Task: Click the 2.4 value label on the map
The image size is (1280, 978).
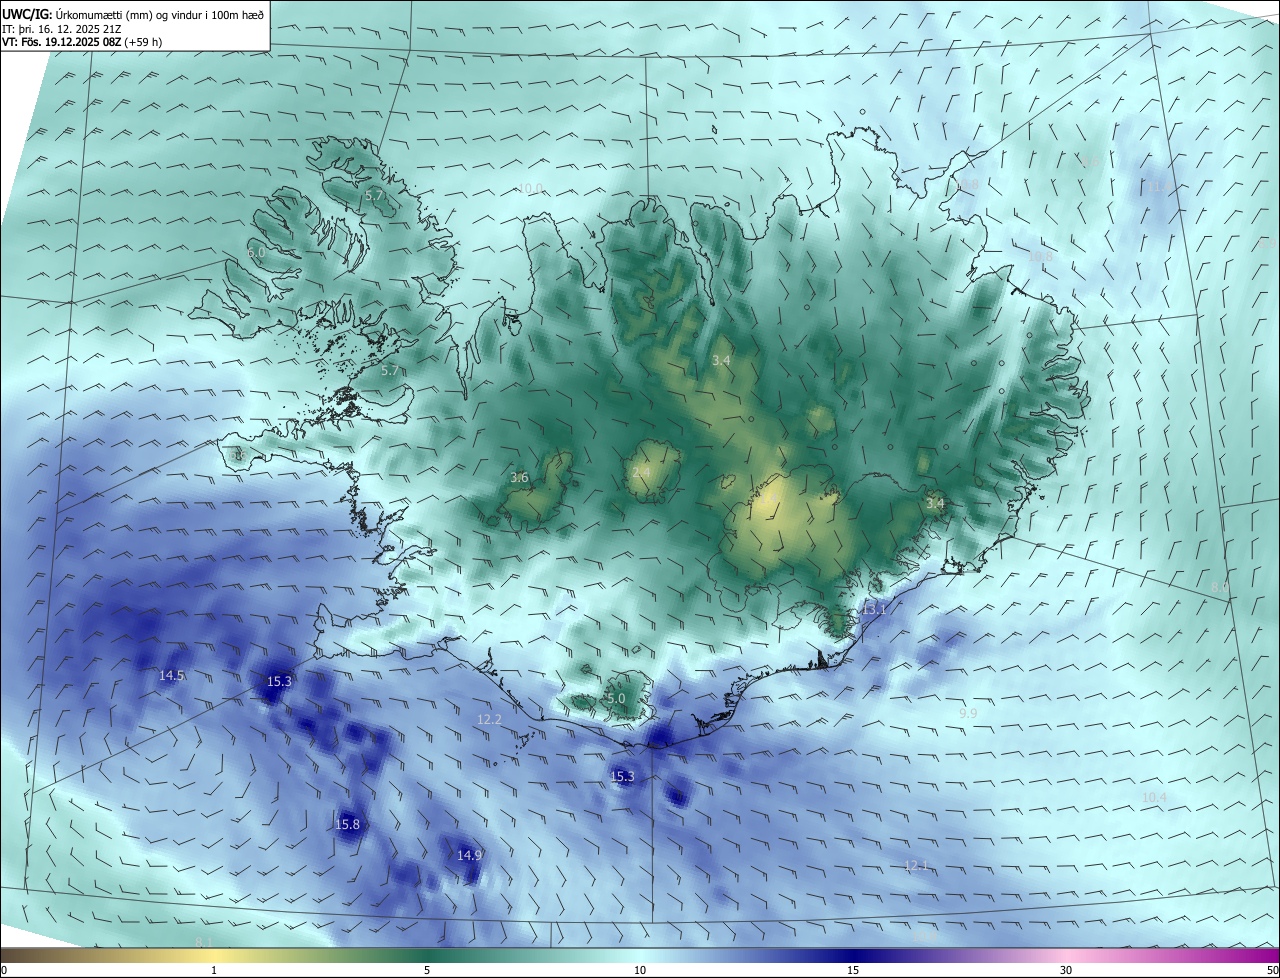Action: tap(641, 472)
